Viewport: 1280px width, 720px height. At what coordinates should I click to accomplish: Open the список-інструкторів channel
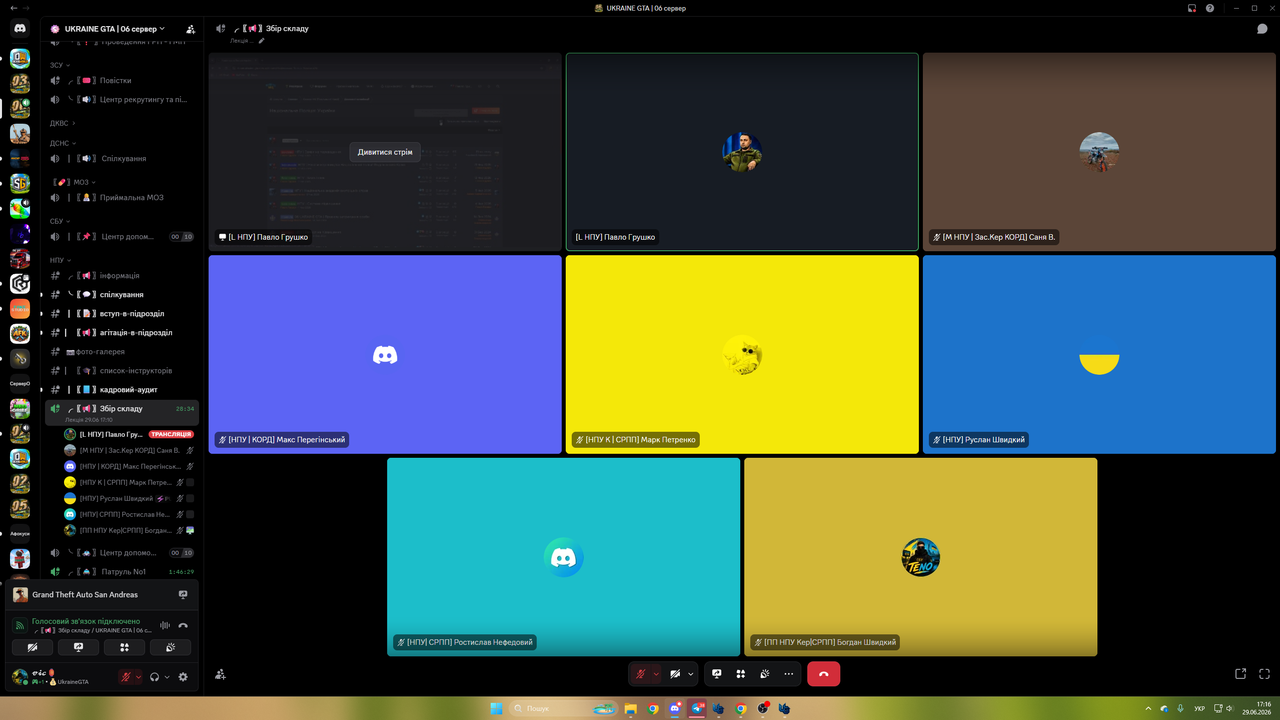click(x=122, y=370)
